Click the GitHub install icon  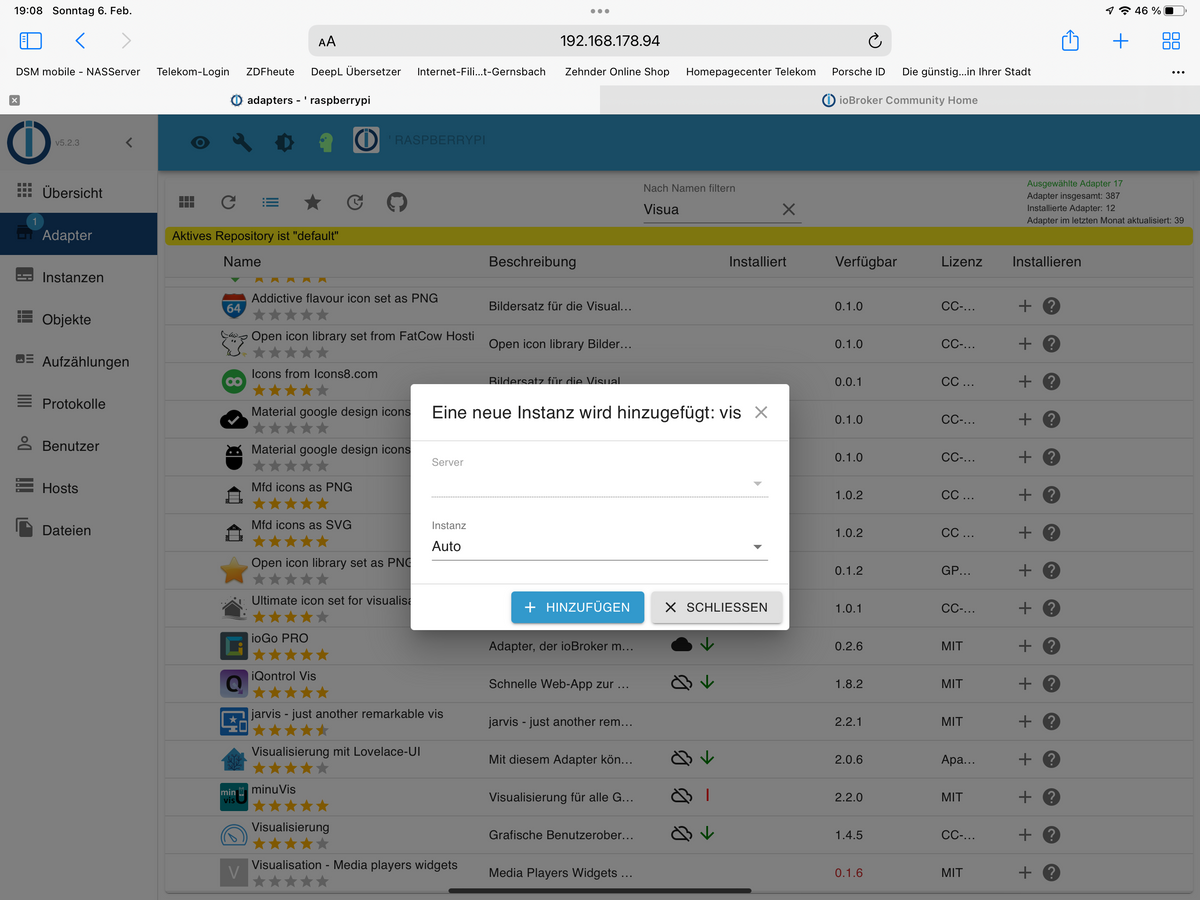click(397, 202)
